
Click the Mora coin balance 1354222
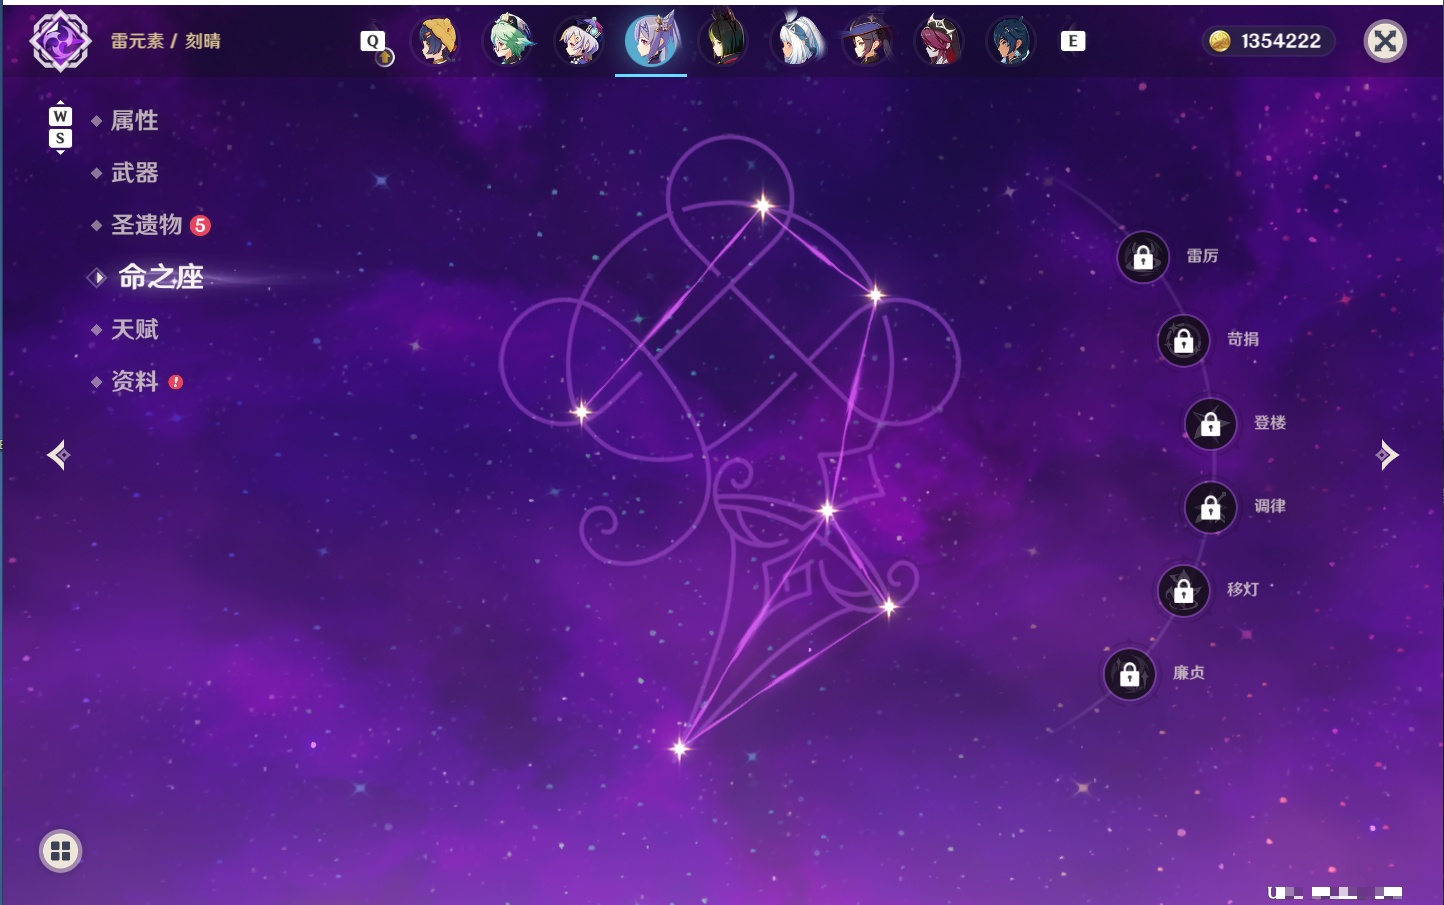click(1268, 41)
